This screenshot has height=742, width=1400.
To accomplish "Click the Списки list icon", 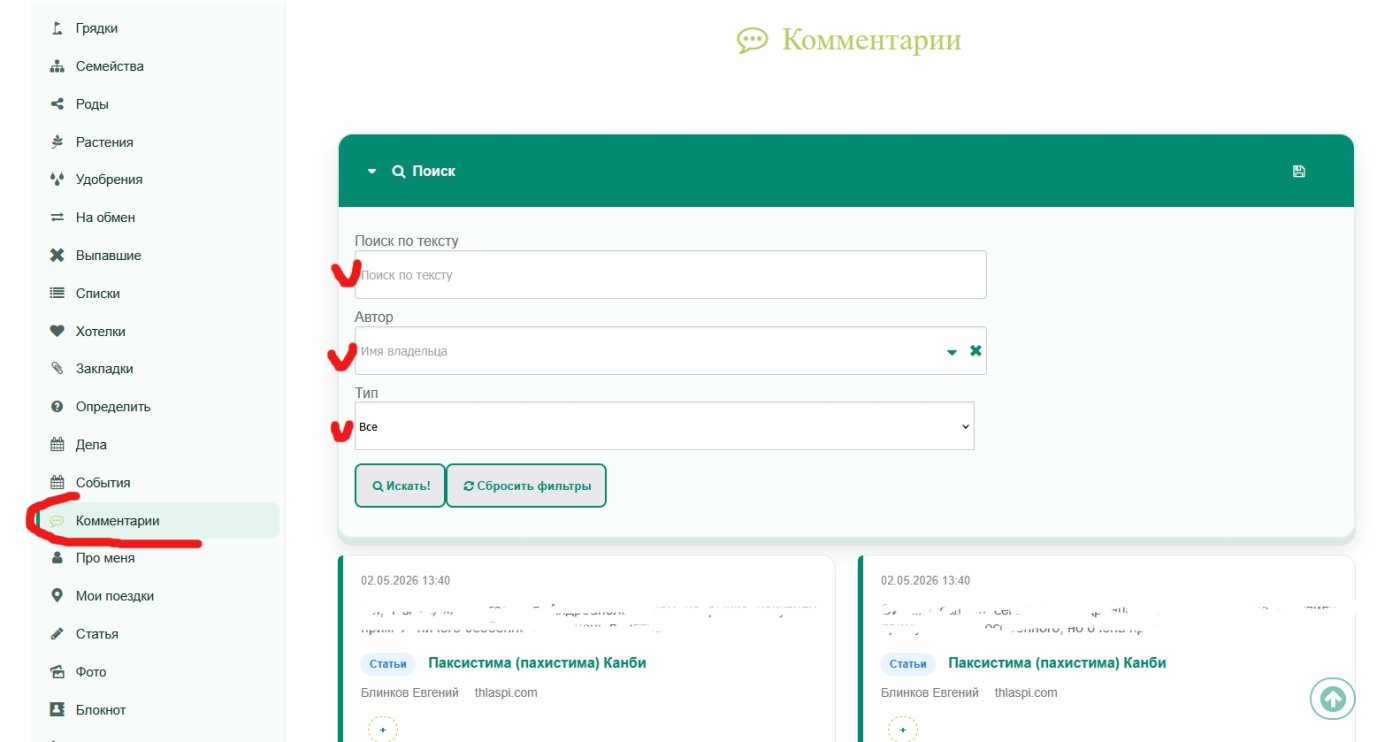I will (x=57, y=293).
